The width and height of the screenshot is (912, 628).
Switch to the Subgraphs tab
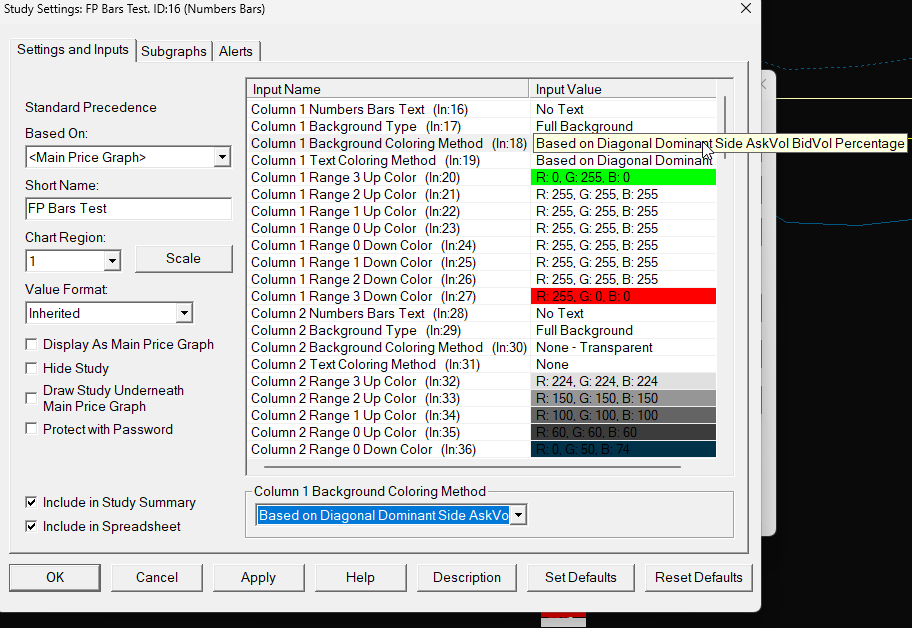point(173,51)
